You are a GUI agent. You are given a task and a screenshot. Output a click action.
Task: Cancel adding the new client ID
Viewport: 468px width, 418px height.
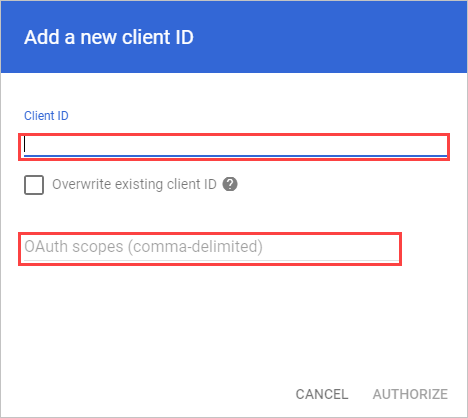(322, 394)
